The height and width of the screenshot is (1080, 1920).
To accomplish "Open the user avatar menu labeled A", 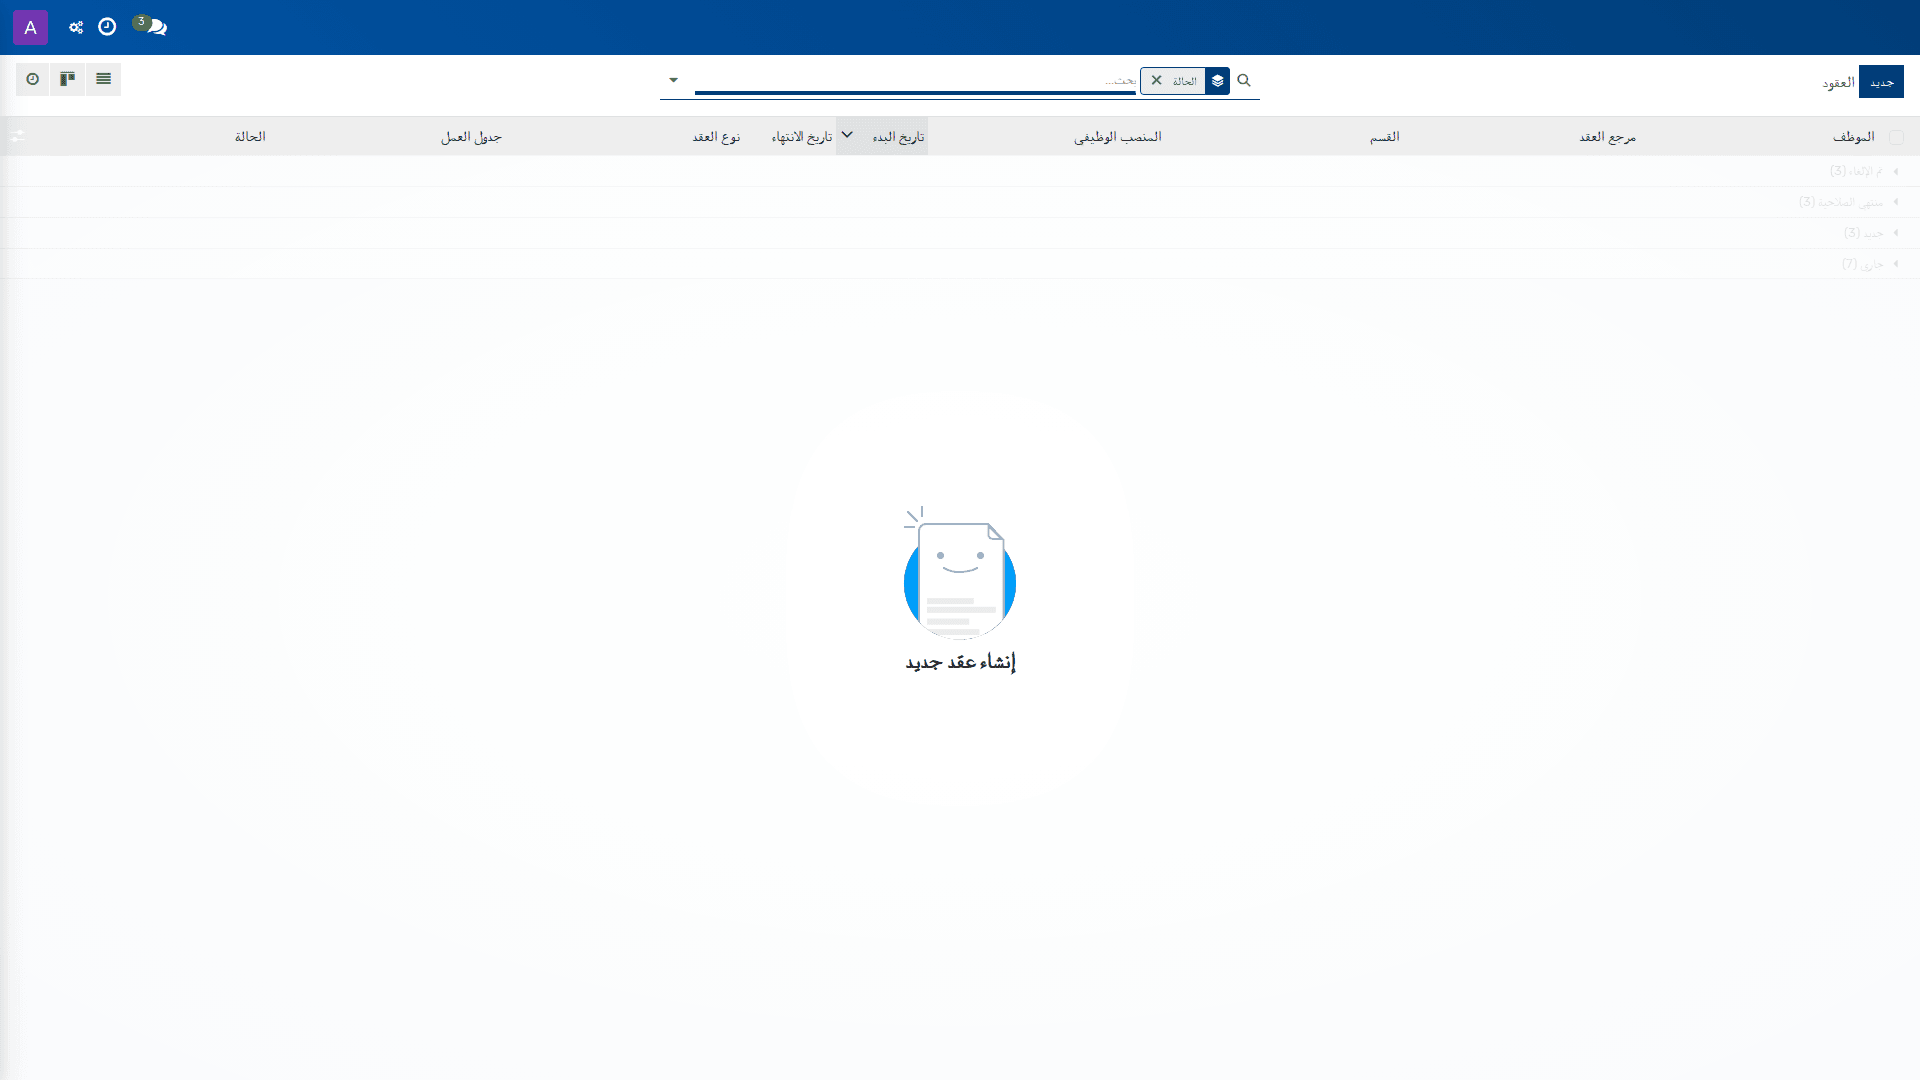I will 30,27.
